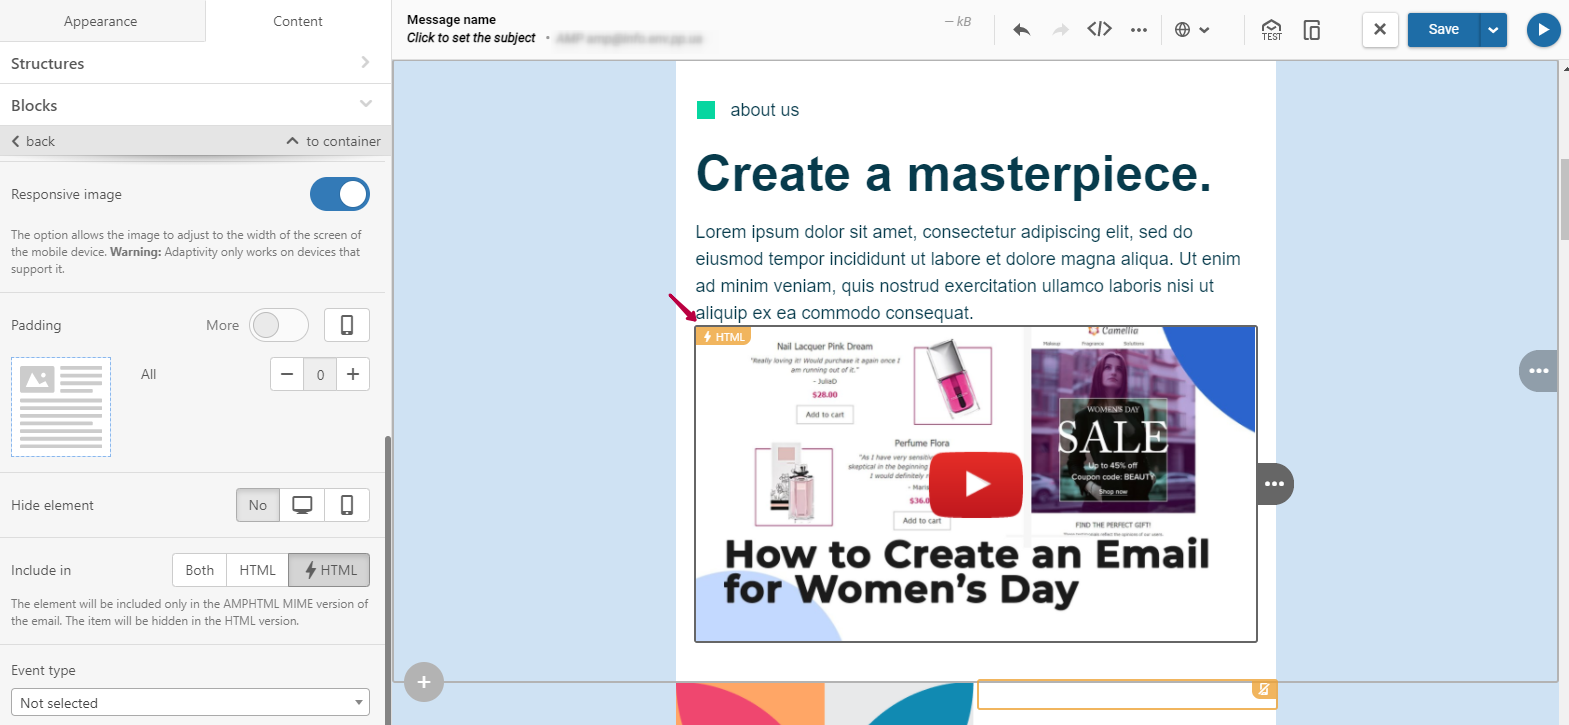Viewport: 1569px width, 725px height.
Task: Play the Women's Day video
Action: pyautogui.click(x=977, y=484)
